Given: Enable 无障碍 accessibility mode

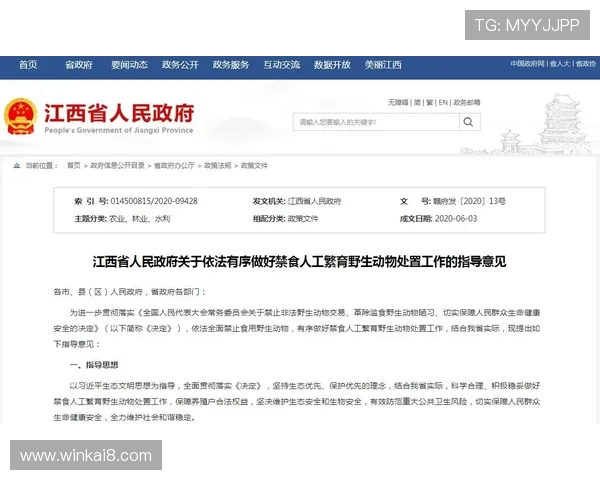Looking at the screenshot, I should point(398,102).
